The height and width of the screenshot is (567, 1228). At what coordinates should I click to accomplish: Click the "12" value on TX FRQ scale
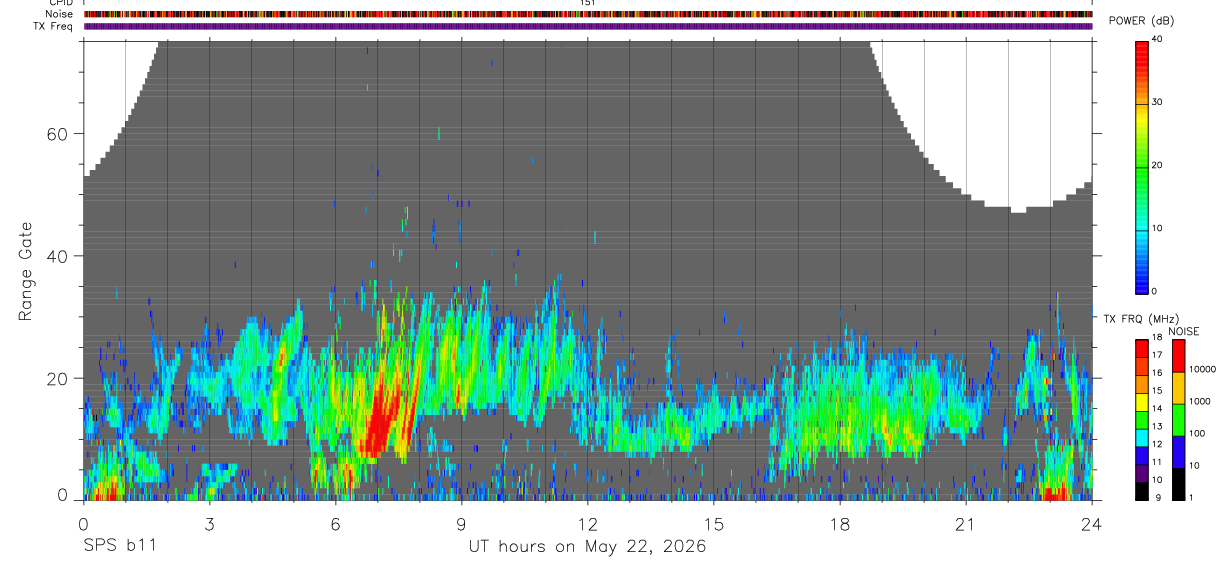click(x=1156, y=444)
